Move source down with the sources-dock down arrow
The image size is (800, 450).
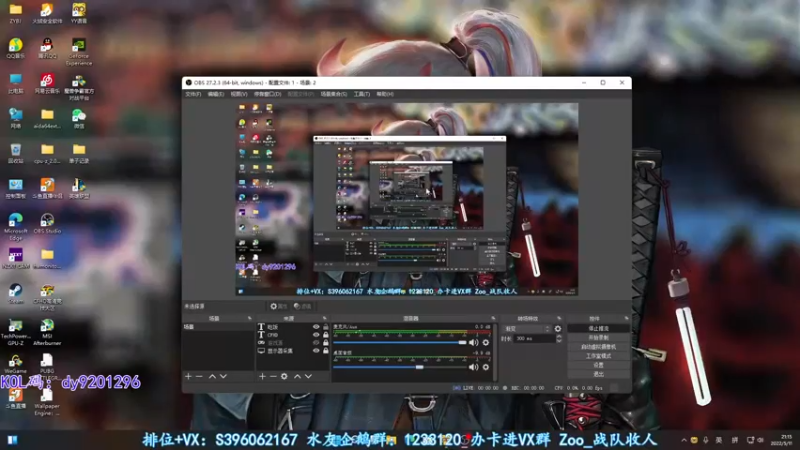coord(308,377)
